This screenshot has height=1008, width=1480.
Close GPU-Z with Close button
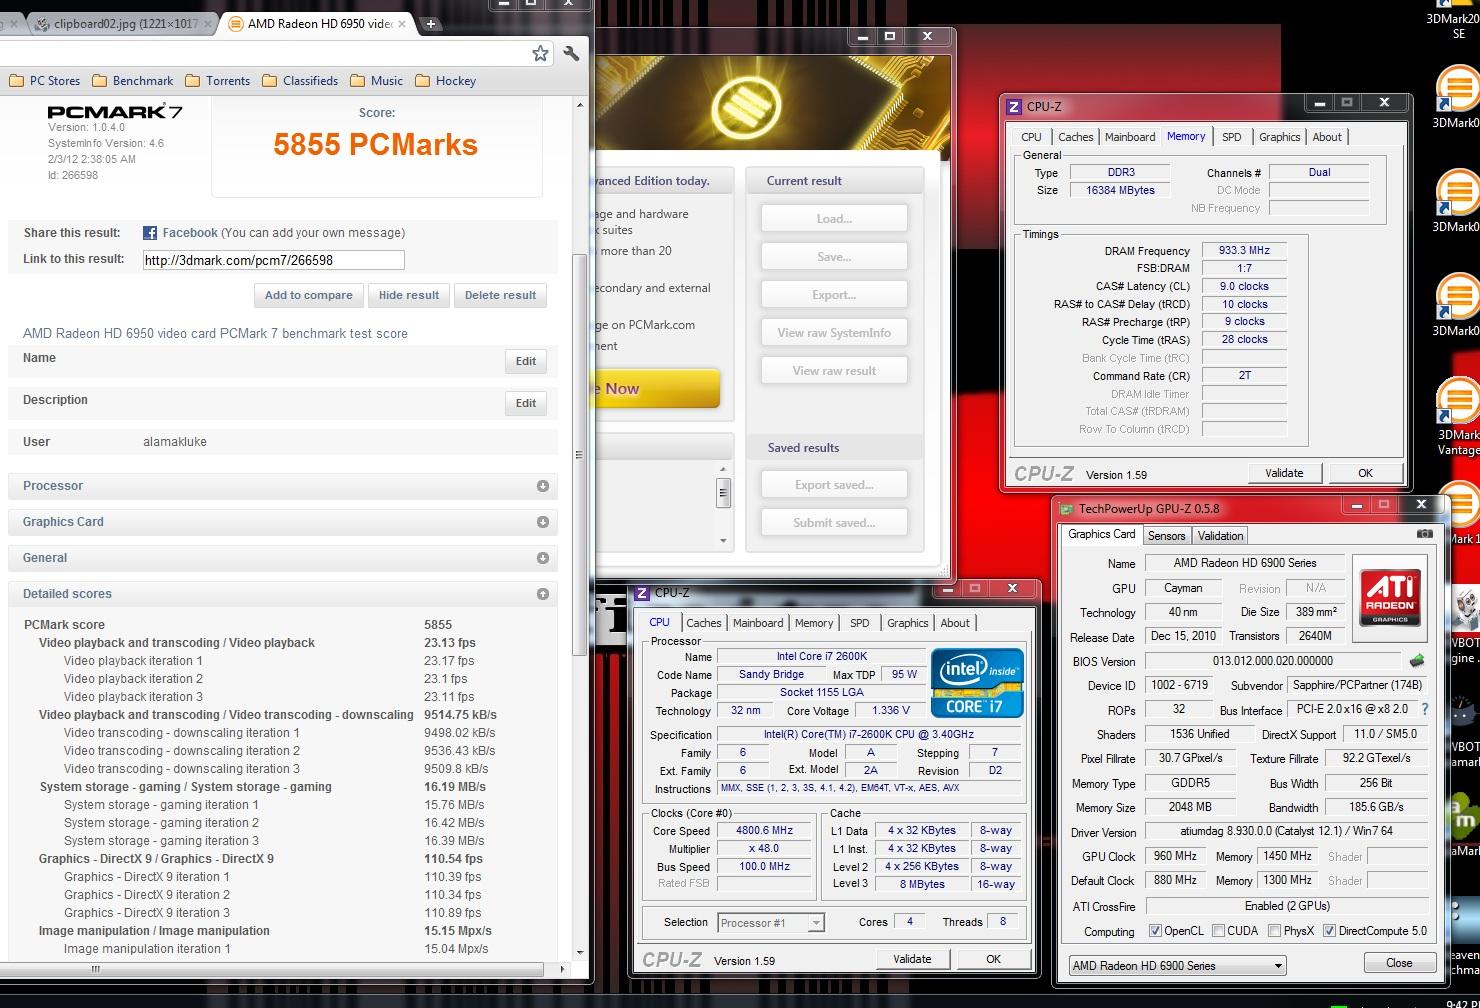pyautogui.click(x=1399, y=963)
